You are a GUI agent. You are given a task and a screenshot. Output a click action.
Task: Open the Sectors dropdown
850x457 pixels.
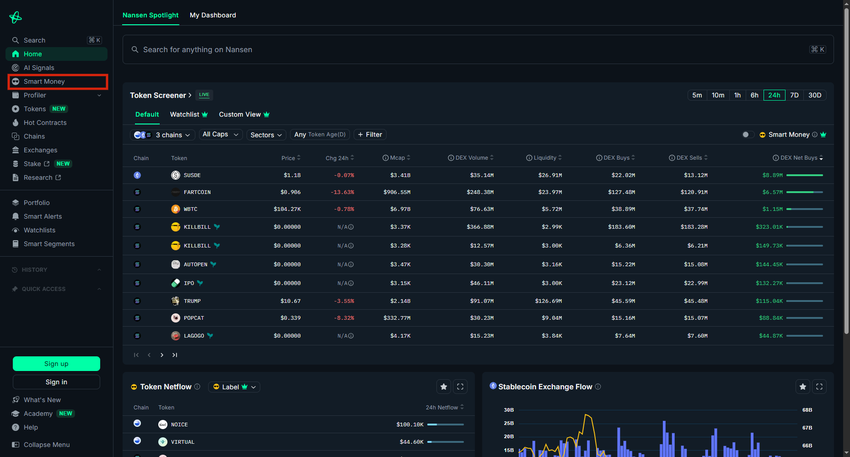(265, 134)
